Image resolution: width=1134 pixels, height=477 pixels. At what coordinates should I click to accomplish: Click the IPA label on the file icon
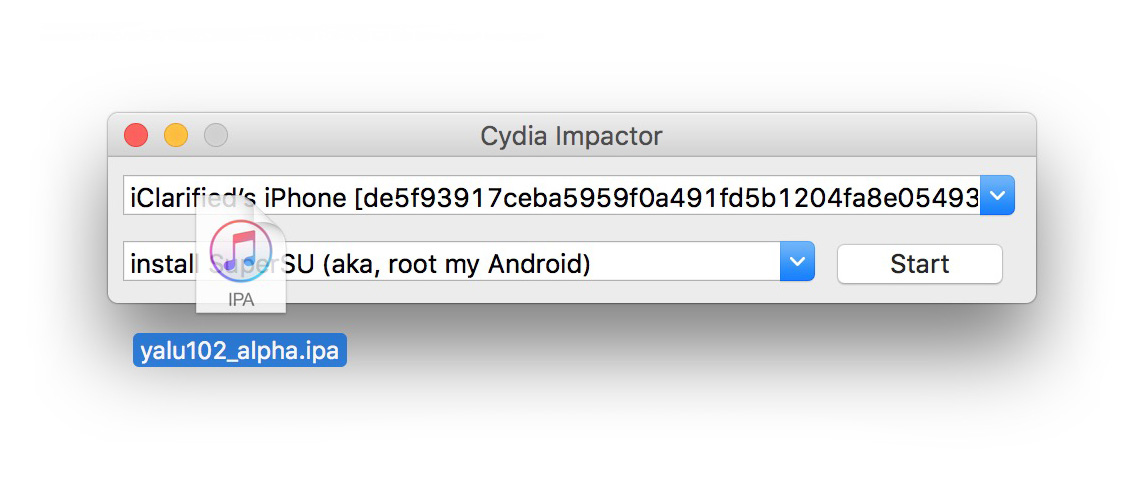point(241,298)
